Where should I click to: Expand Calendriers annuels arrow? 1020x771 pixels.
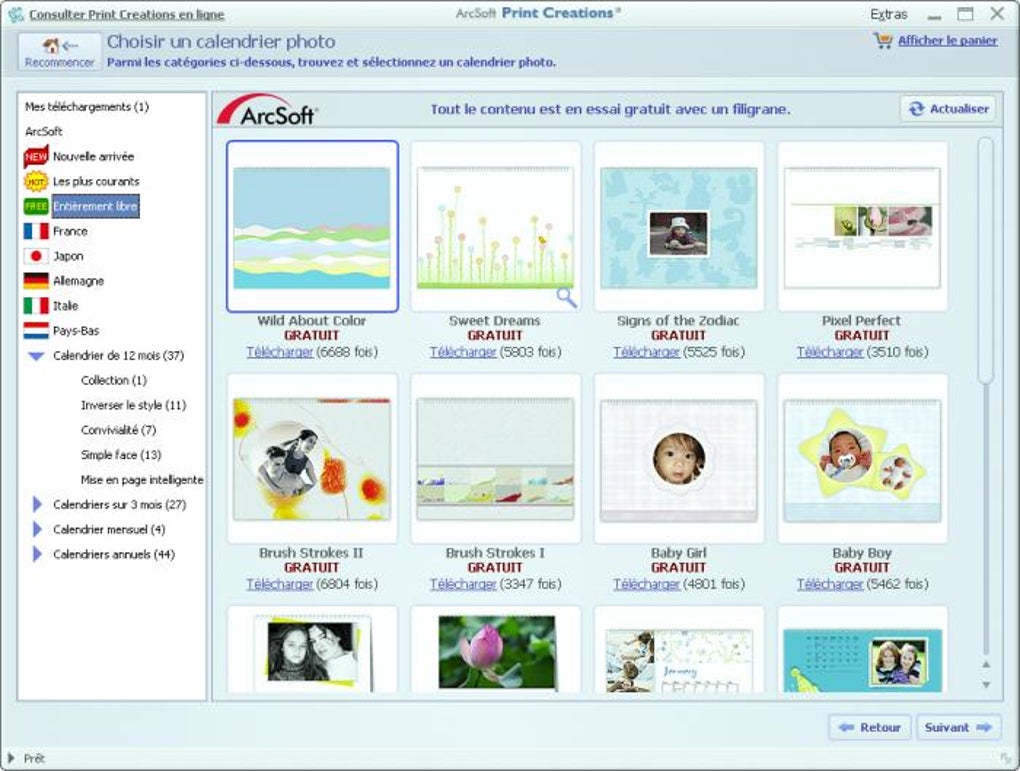pyautogui.click(x=37, y=554)
